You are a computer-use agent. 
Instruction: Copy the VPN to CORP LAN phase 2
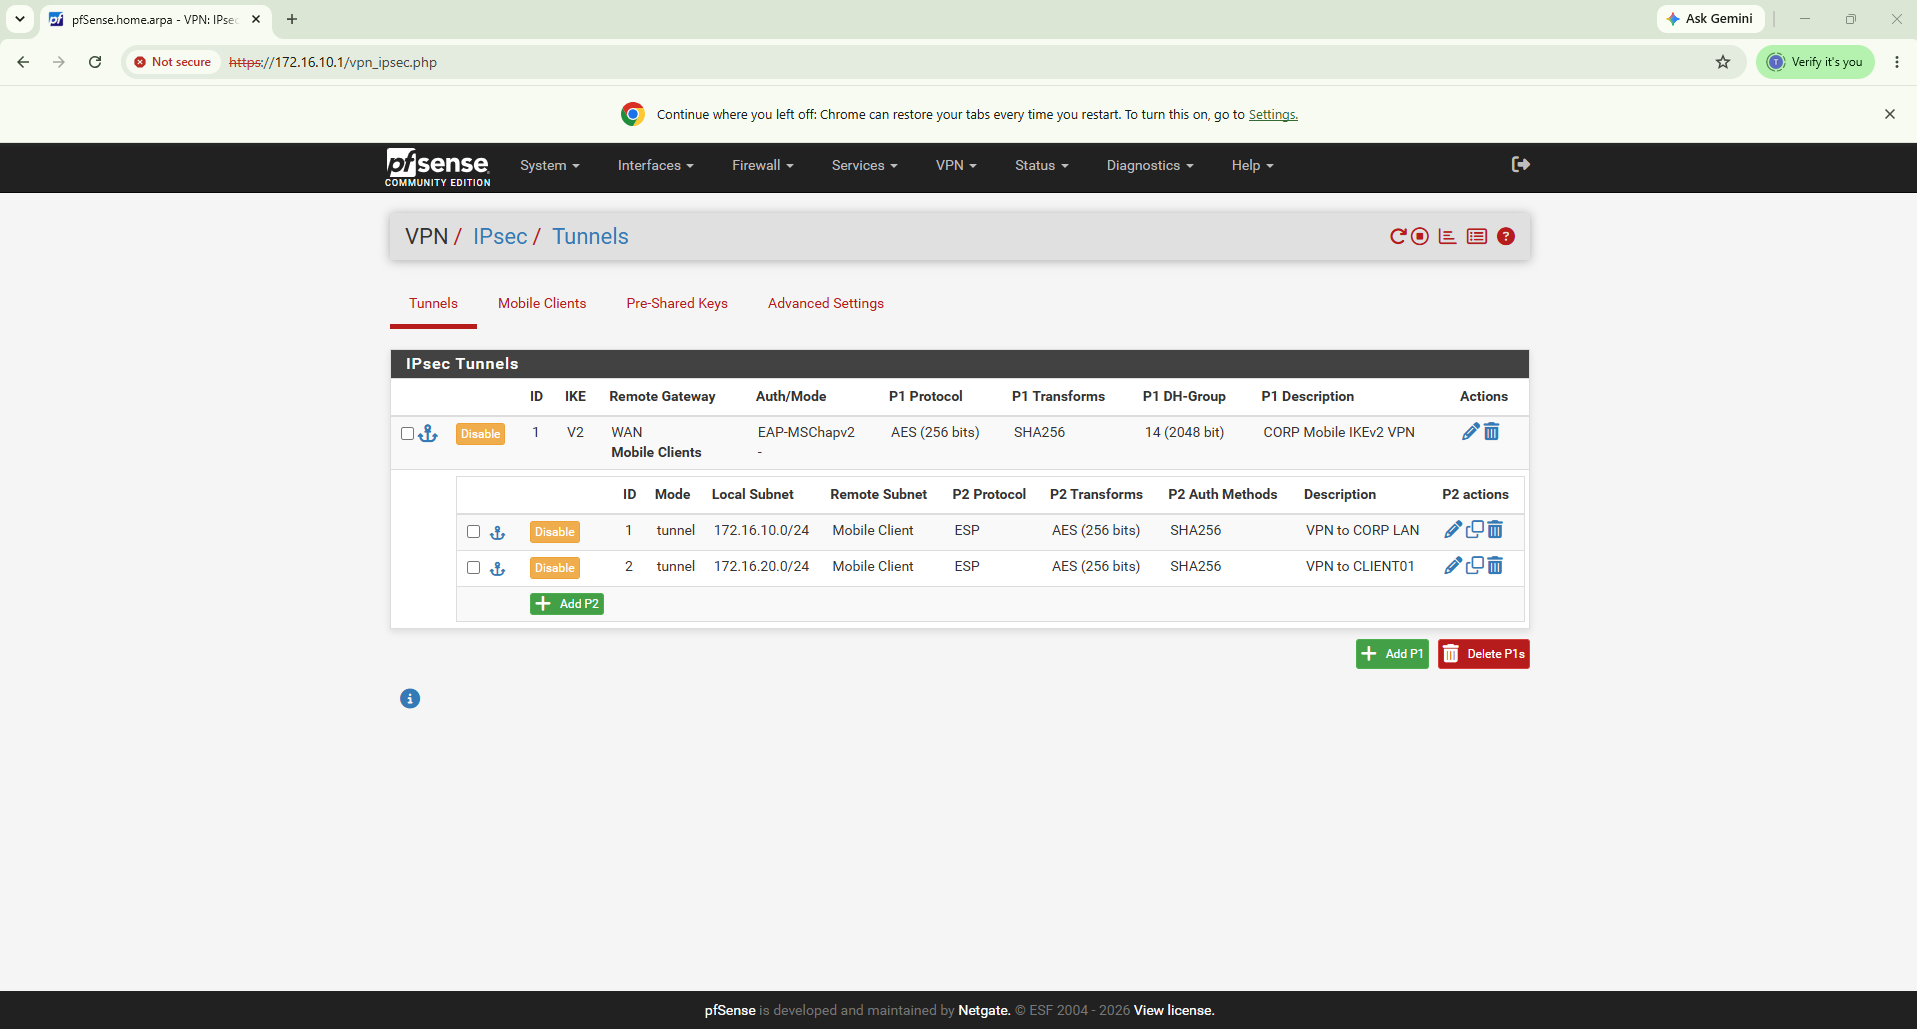[x=1474, y=530]
